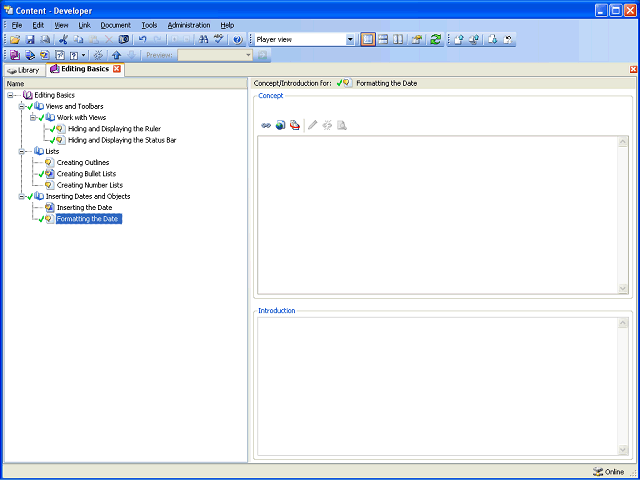
Task: Collapse the Views and Toolbars node
Action: coord(22,107)
